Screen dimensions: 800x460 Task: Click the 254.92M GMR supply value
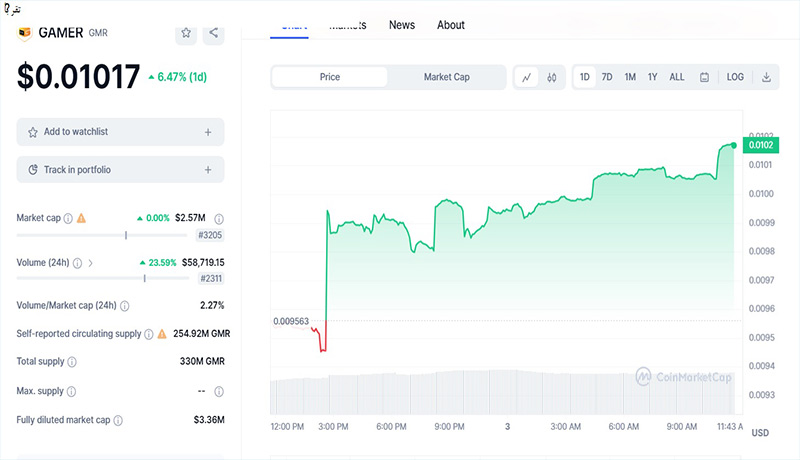(x=202, y=334)
